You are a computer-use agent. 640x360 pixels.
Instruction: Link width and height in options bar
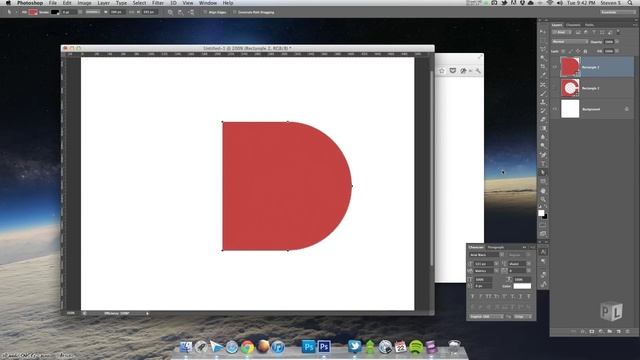click(131, 12)
